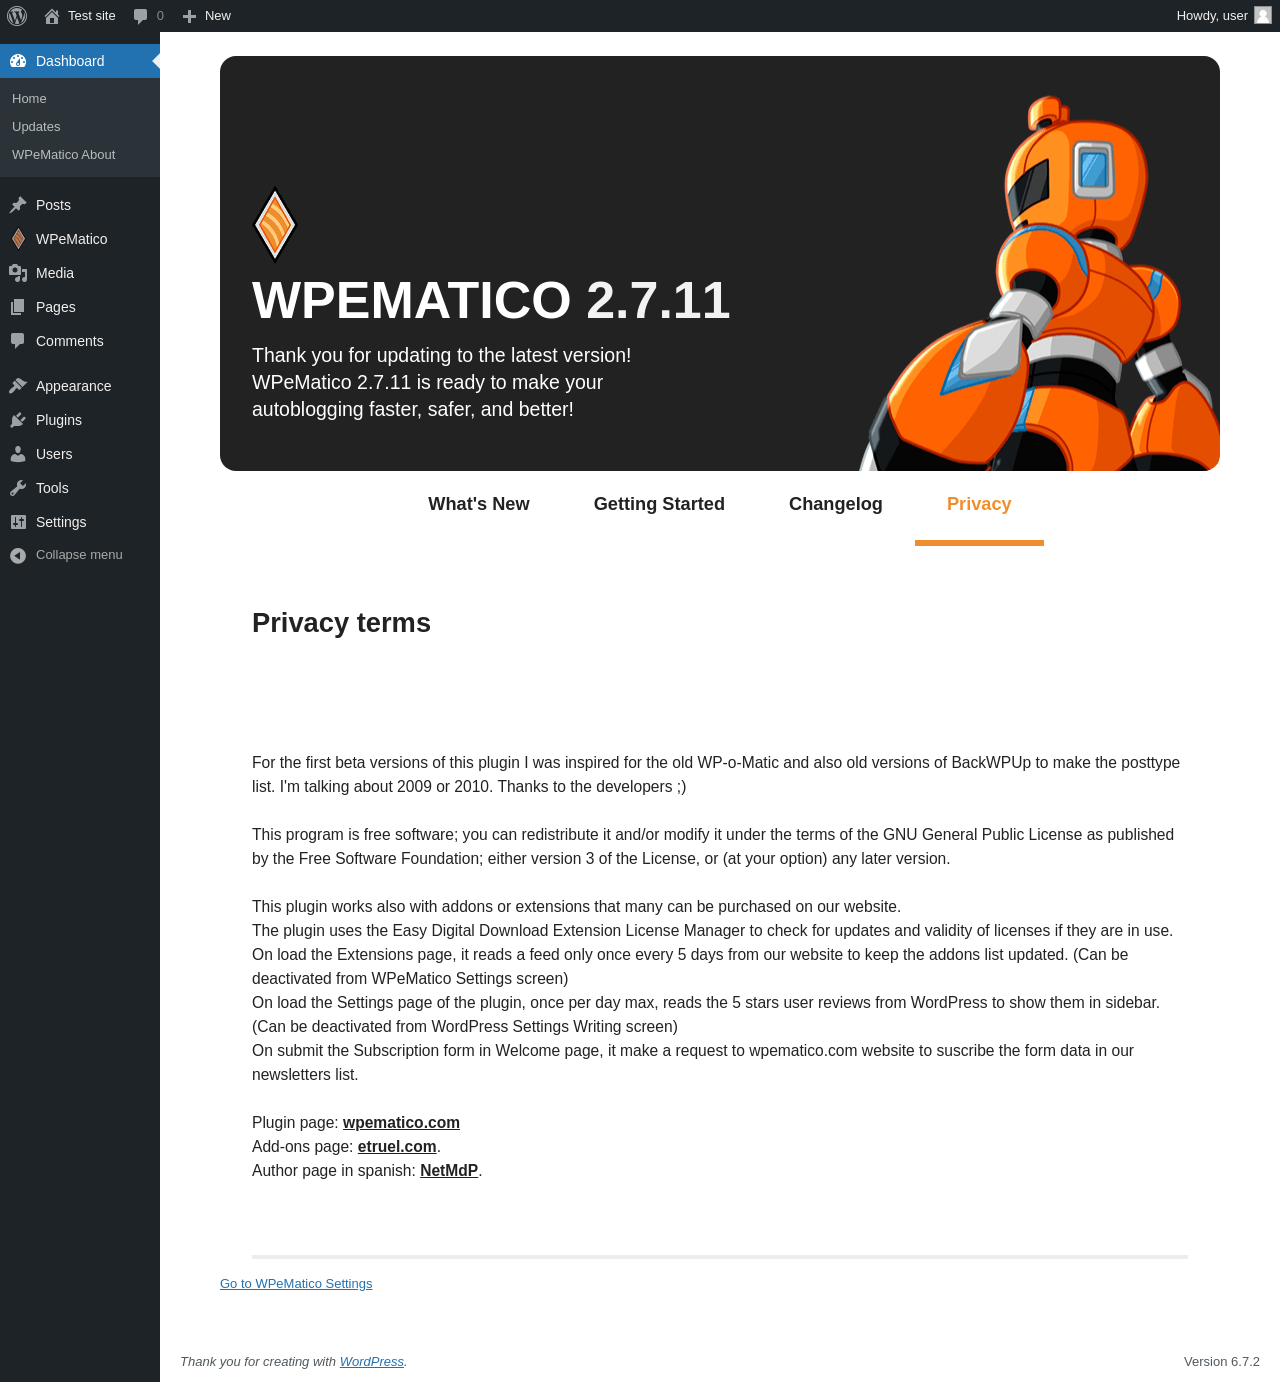
Task: Switch to the What's New tab
Action: 479,504
